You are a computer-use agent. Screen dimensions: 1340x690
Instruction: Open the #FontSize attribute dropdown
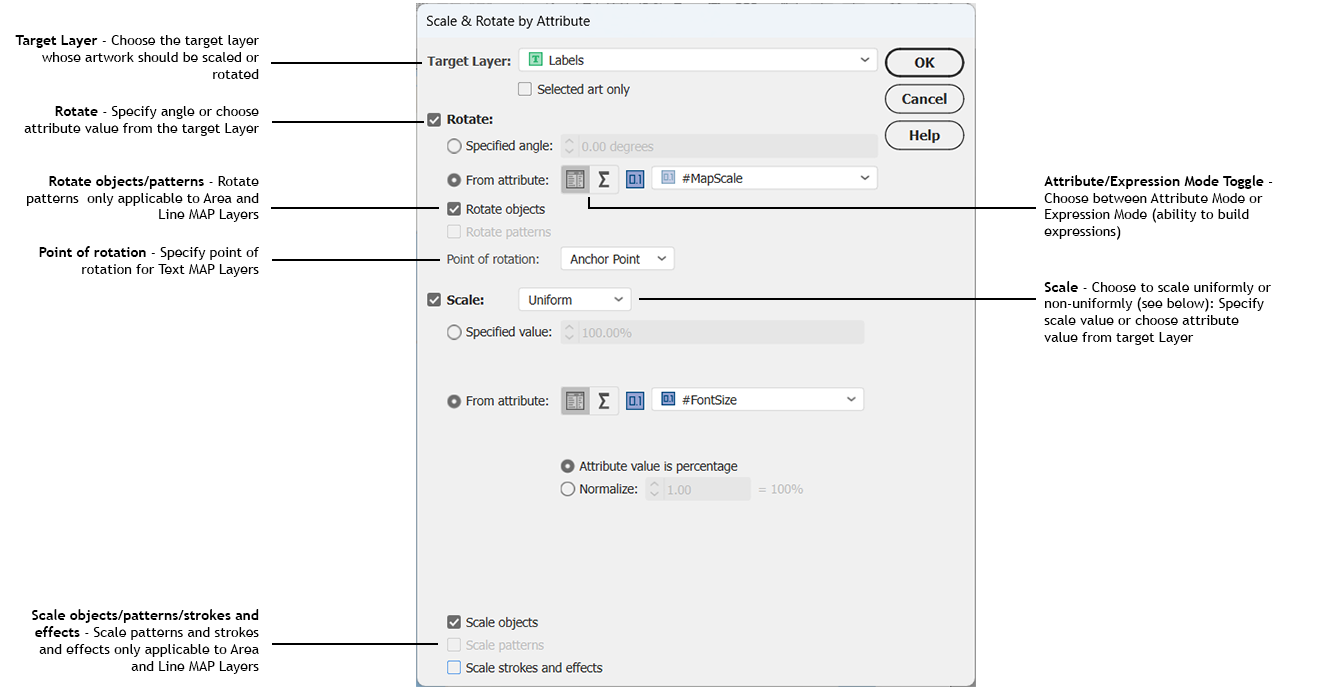tap(758, 400)
